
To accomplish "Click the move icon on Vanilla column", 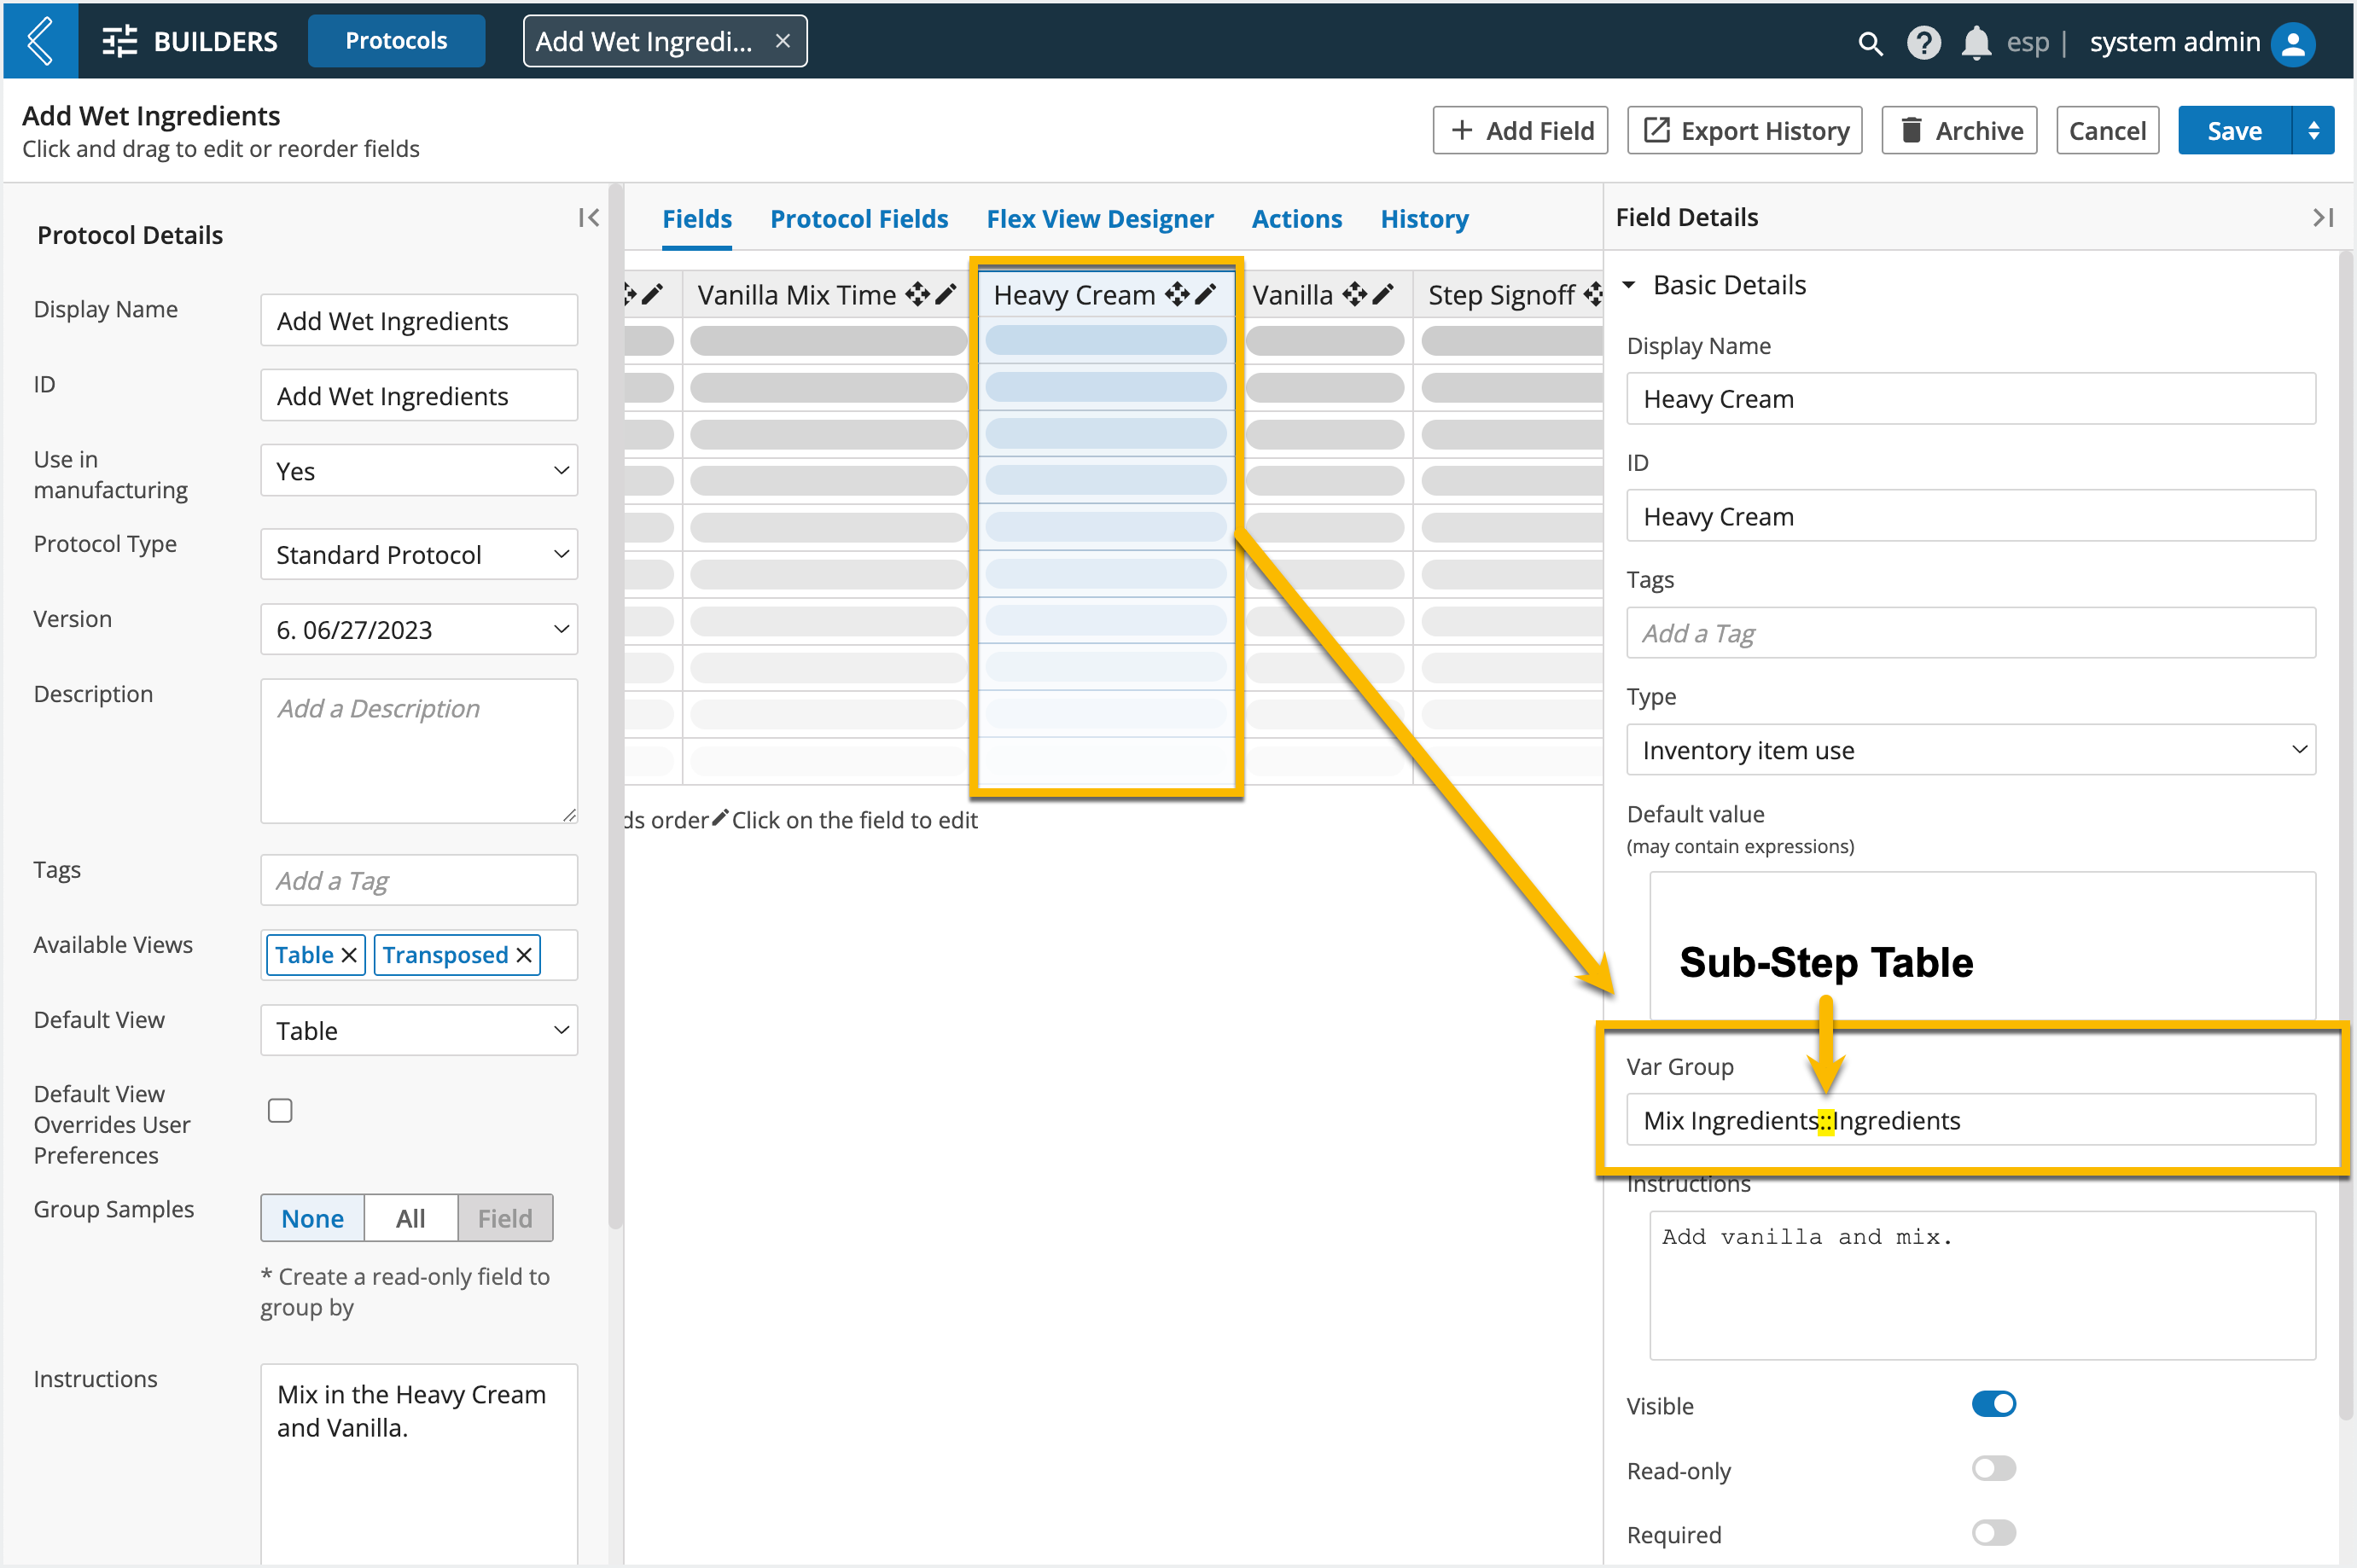I will click(1354, 294).
